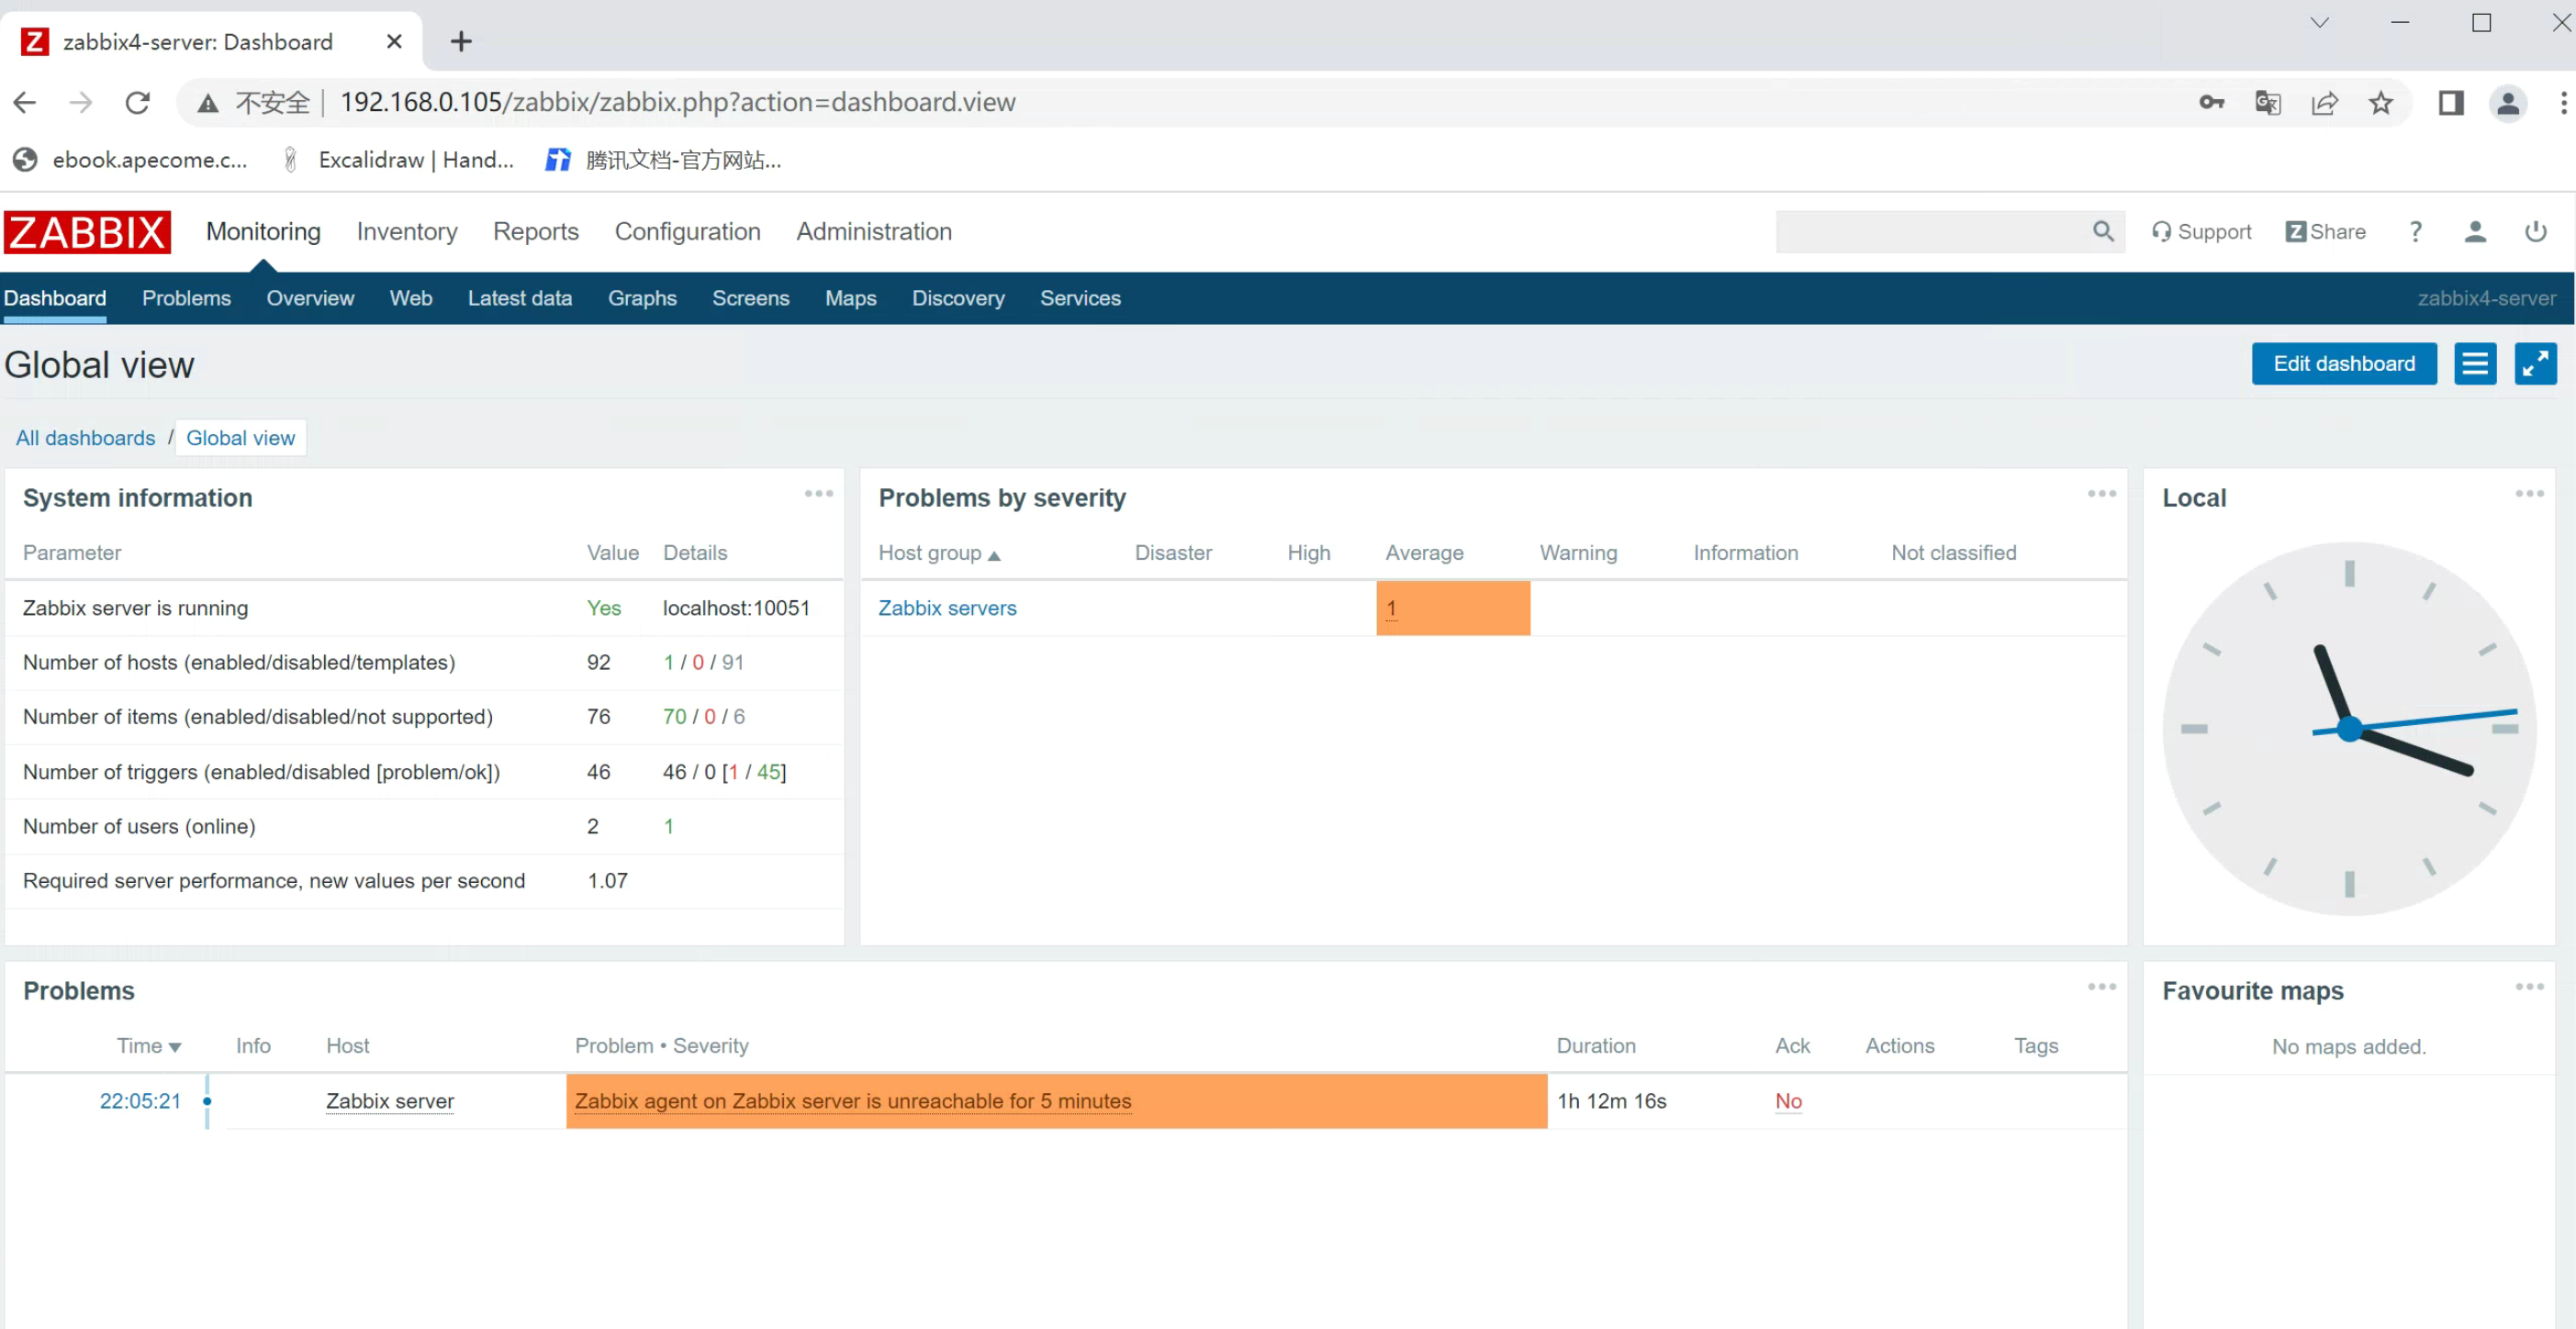Open the help question mark icon
The width and height of the screenshot is (2576, 1329).
tap(2415, 232)
